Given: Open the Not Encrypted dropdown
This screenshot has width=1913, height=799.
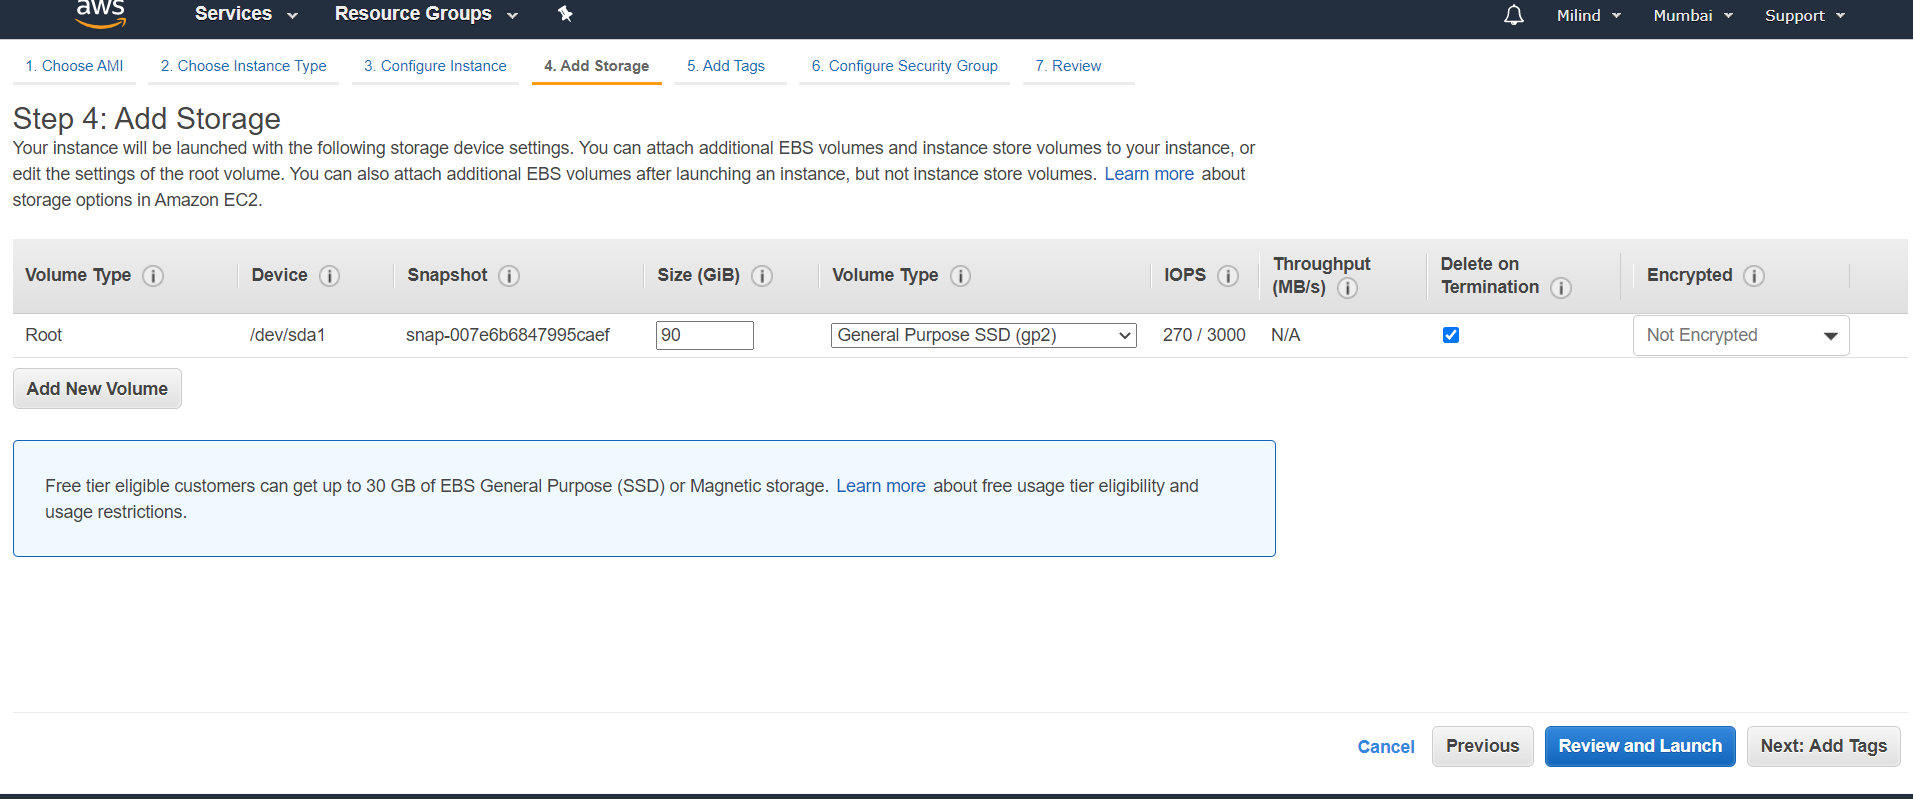Looking at the screenshot, I should (x=1741, y=335).
